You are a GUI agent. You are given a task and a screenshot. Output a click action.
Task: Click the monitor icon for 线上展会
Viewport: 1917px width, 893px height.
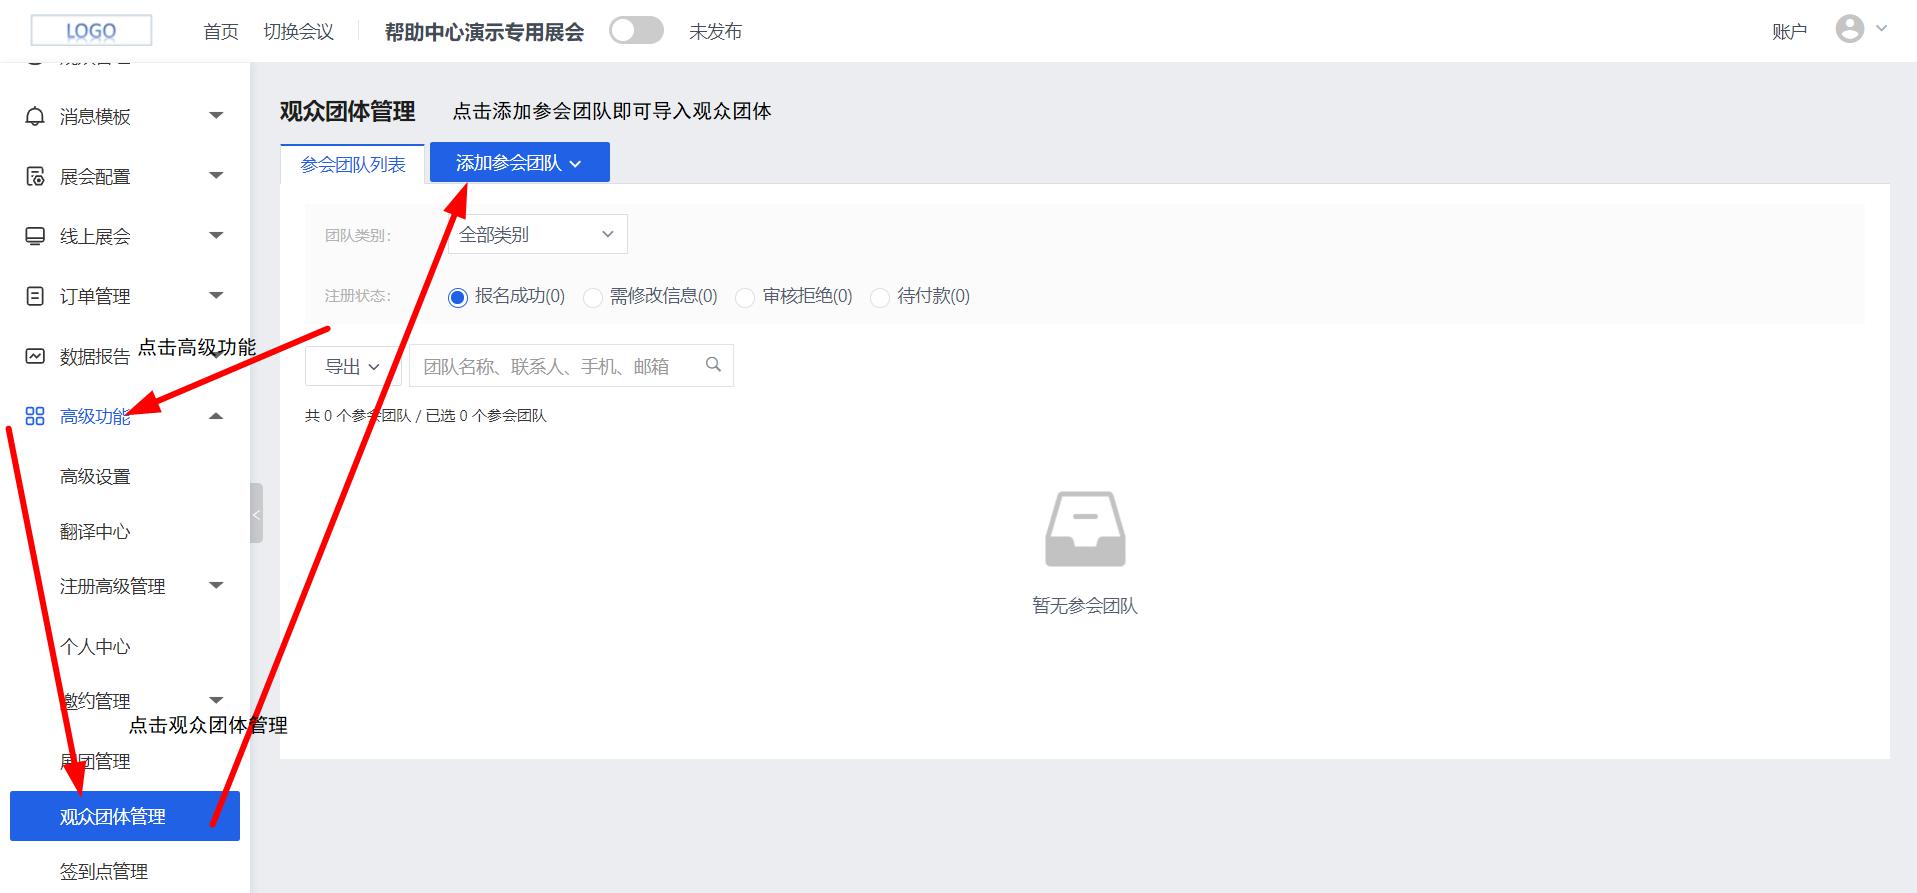pos(35,237)
